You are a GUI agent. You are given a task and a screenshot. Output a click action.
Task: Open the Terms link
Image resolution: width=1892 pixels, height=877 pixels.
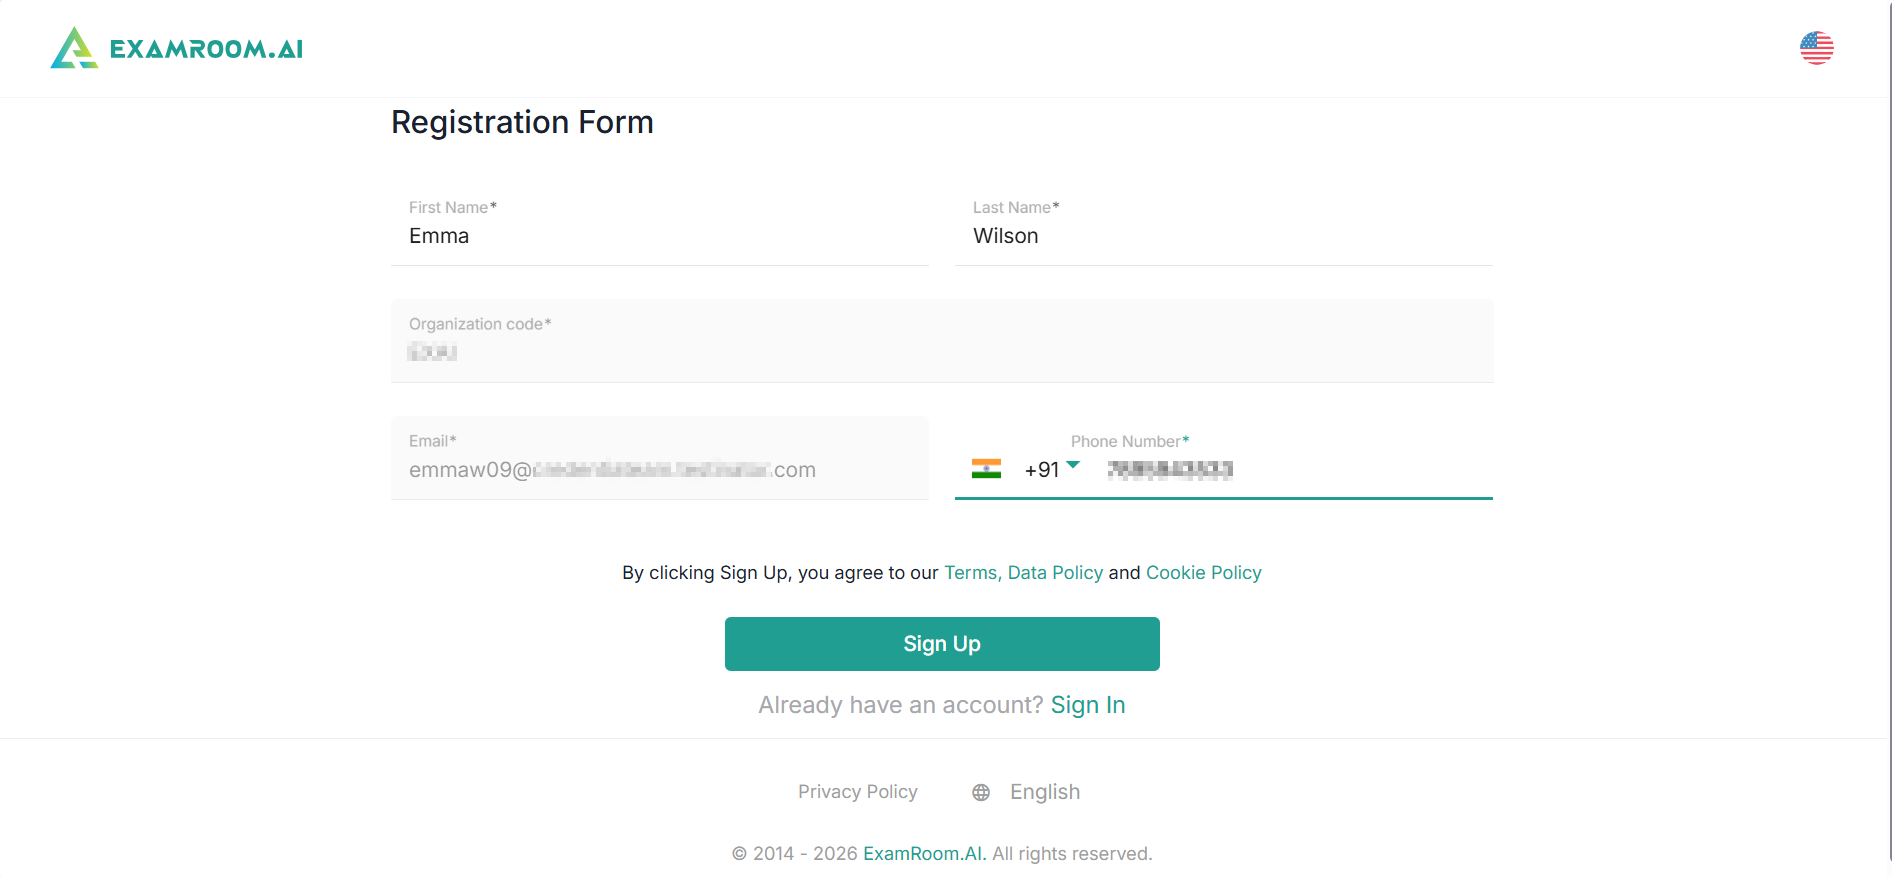[971, 573]
